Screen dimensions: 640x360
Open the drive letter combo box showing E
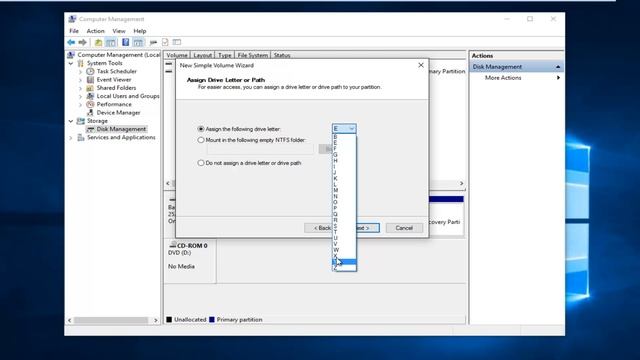[x=344, y=129]
